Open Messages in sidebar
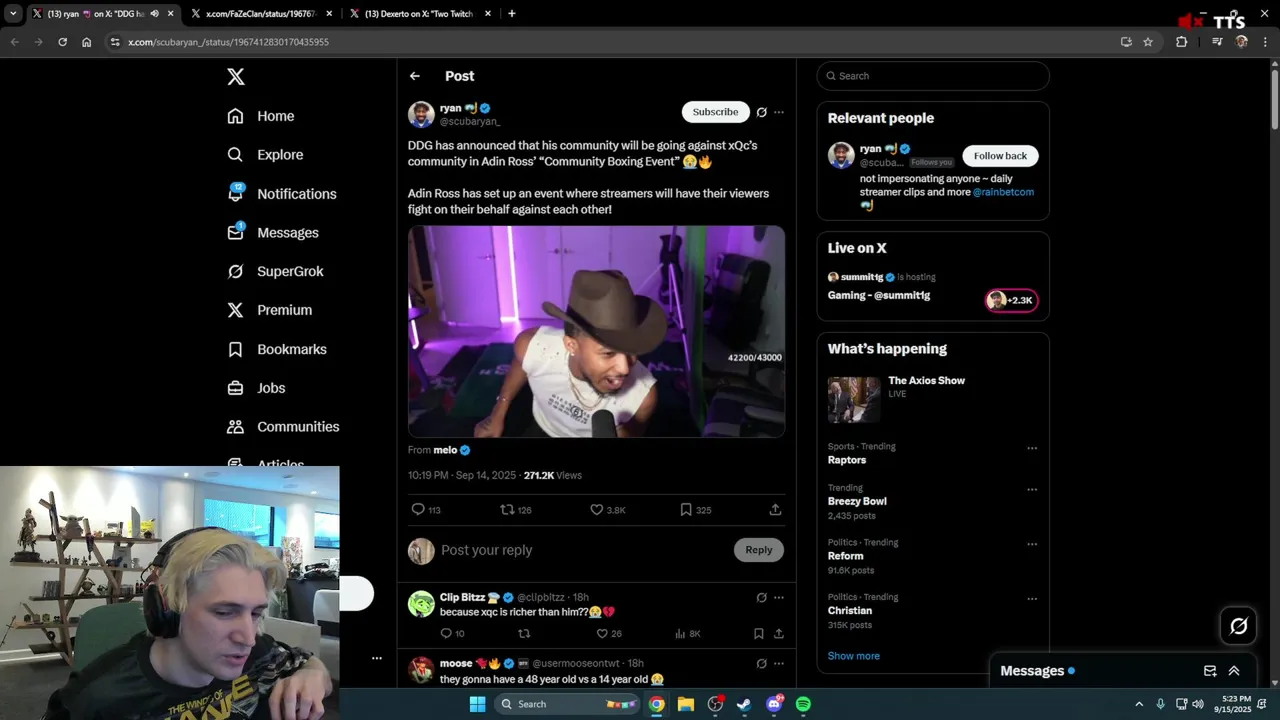Image resolution: width=1280 pixels, height=720 pixels. 273,233
